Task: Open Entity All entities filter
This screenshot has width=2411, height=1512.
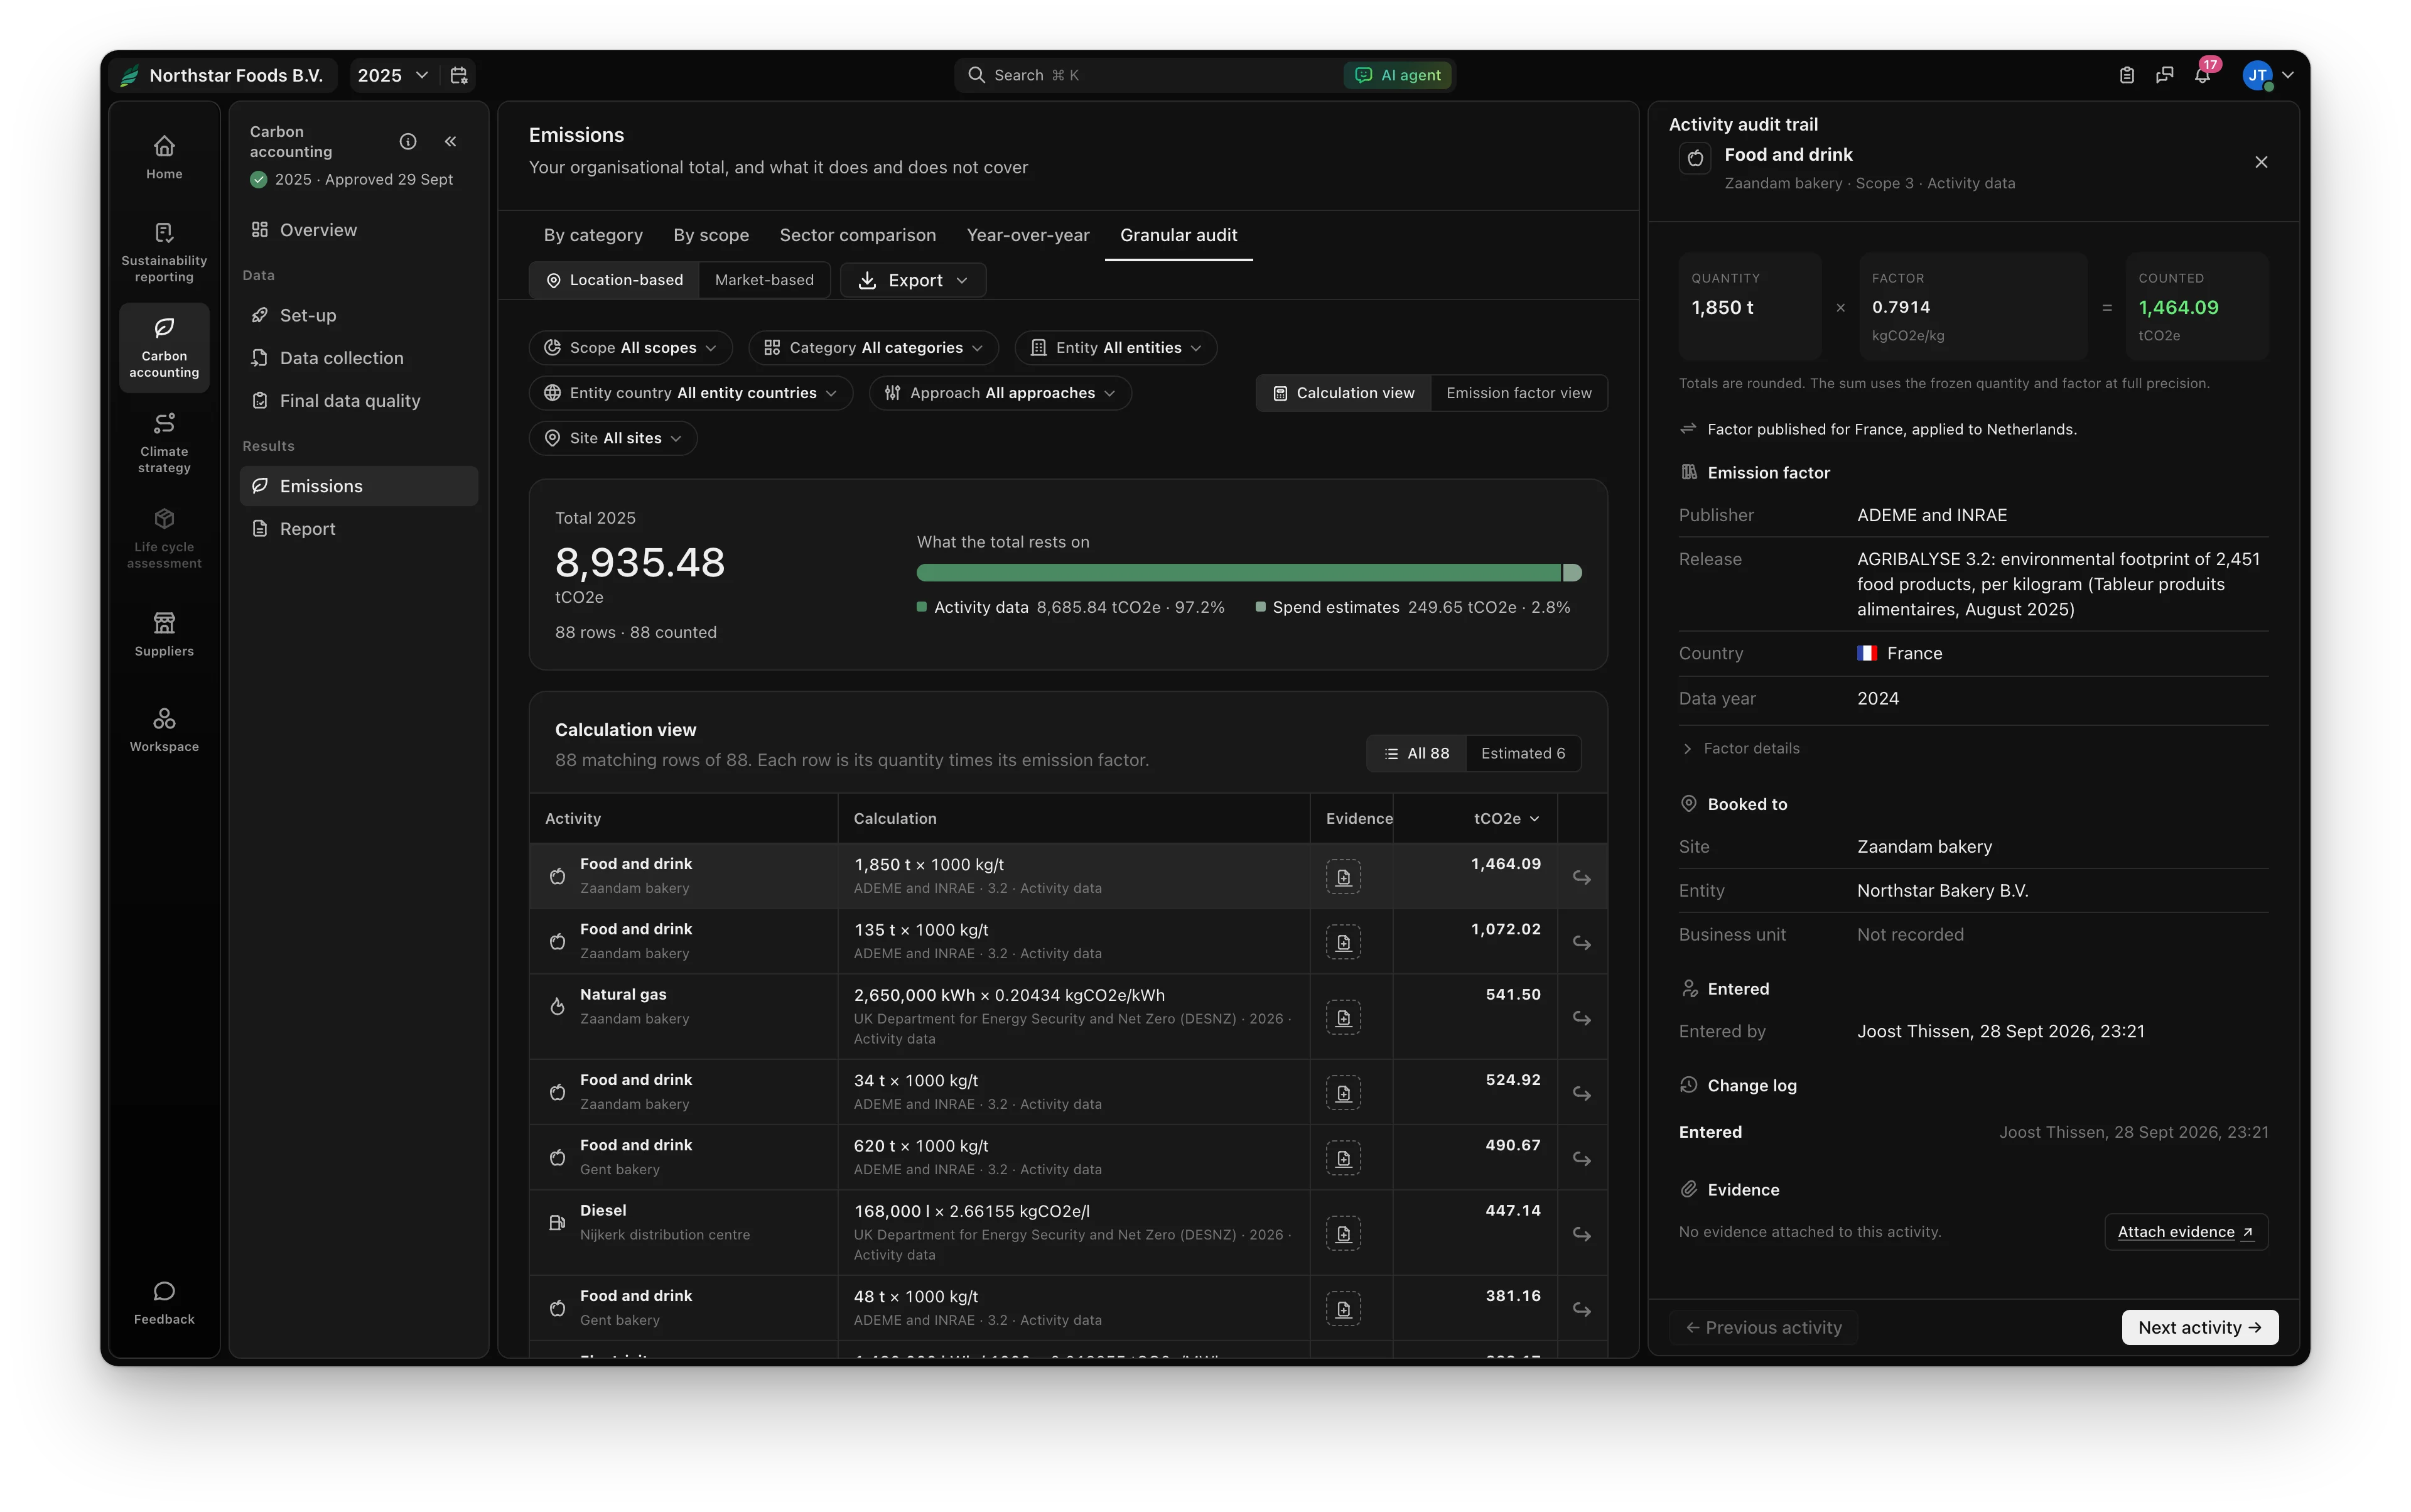Action: (x=1115, y=347)
